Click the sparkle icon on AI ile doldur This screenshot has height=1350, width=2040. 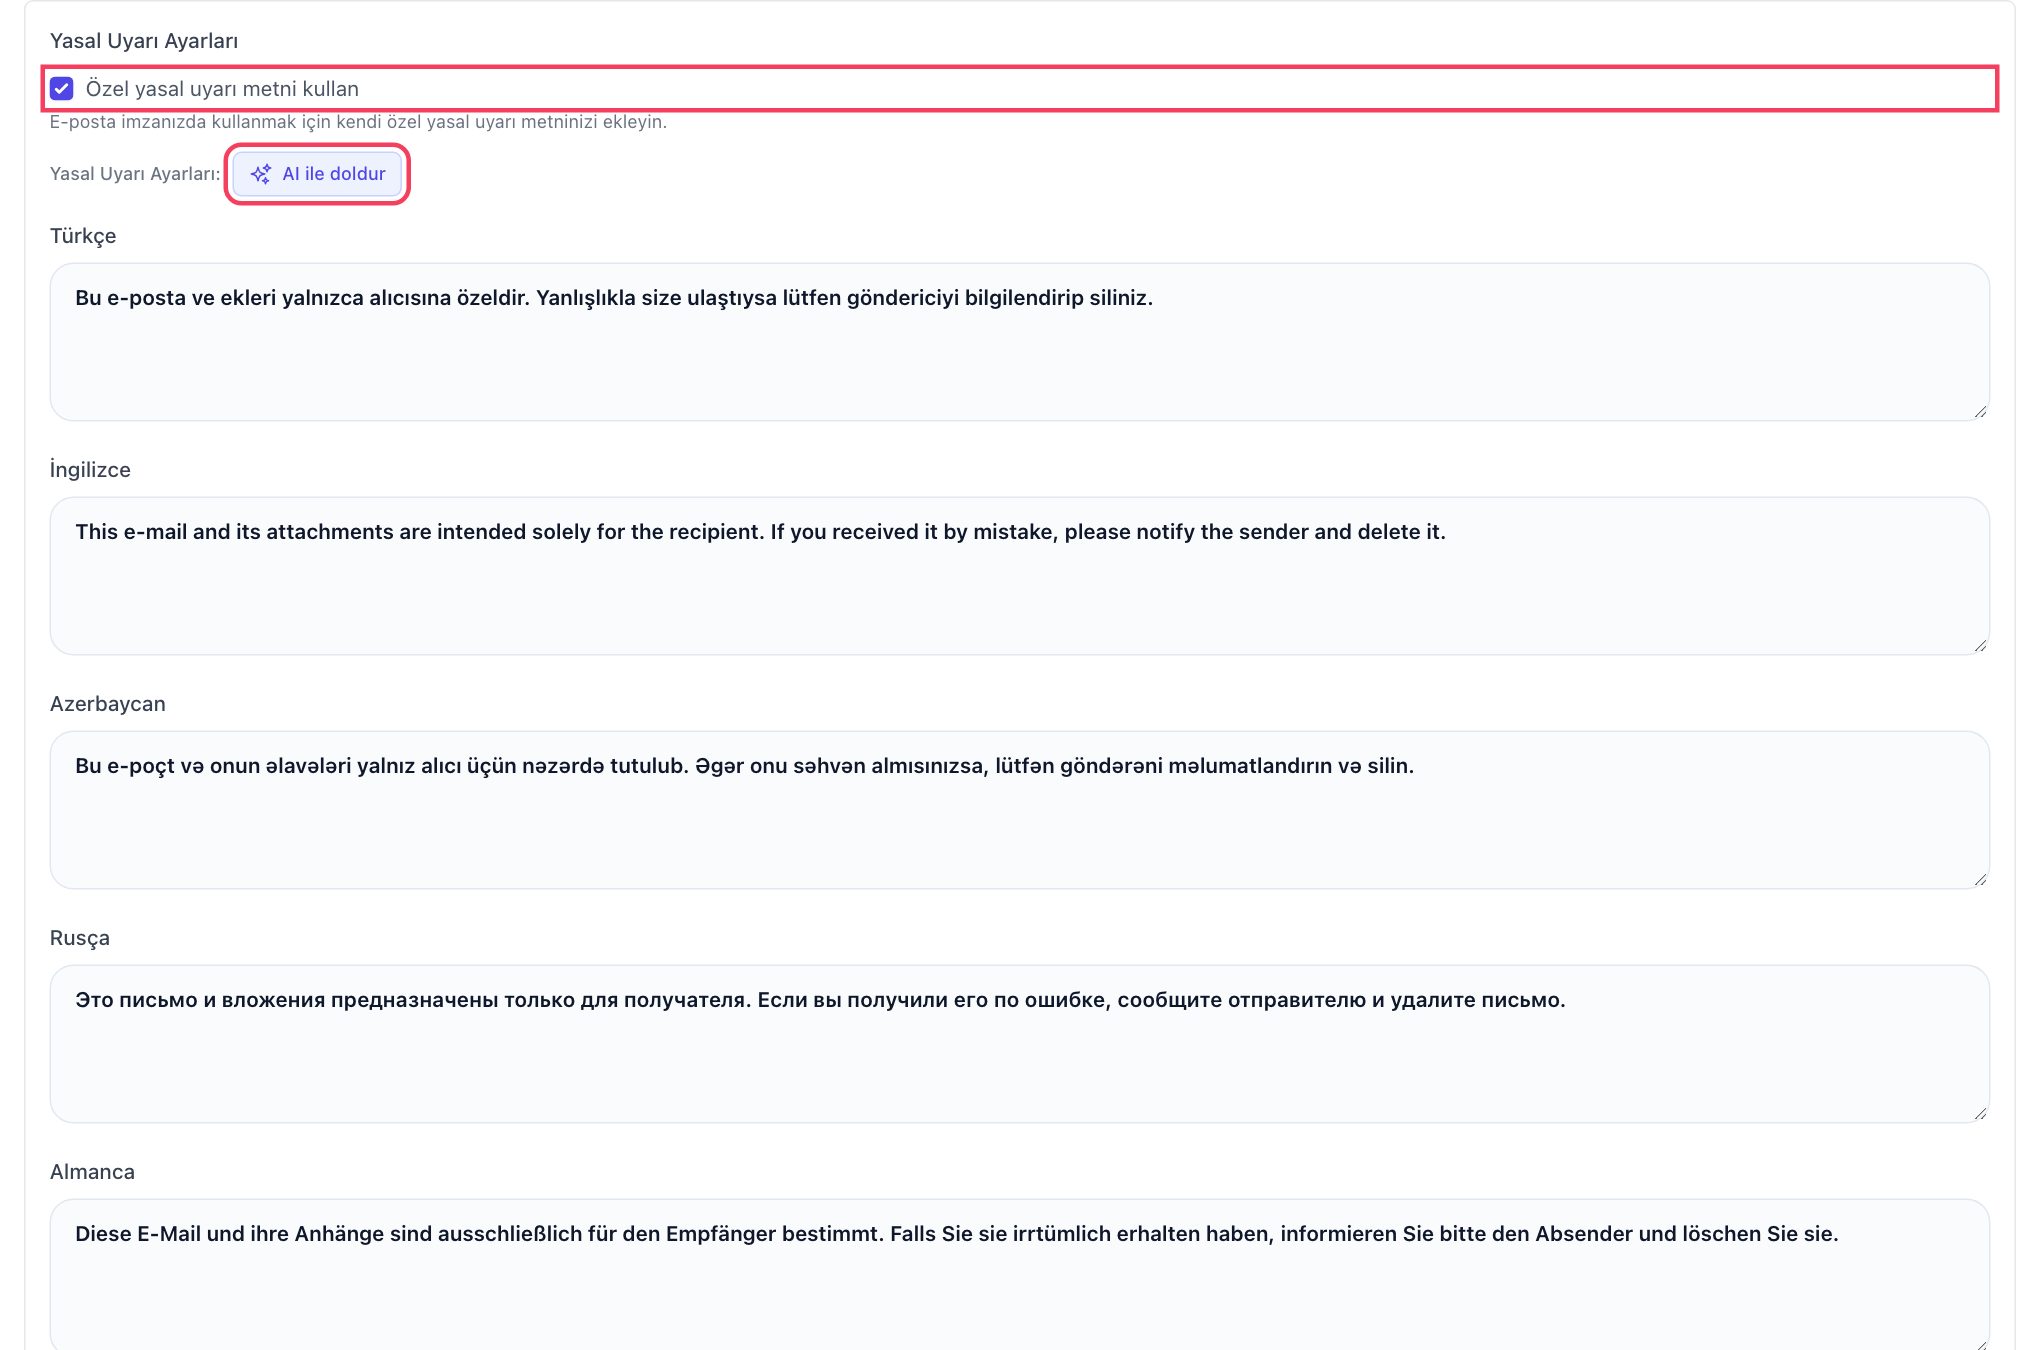[x=261, y=174]
